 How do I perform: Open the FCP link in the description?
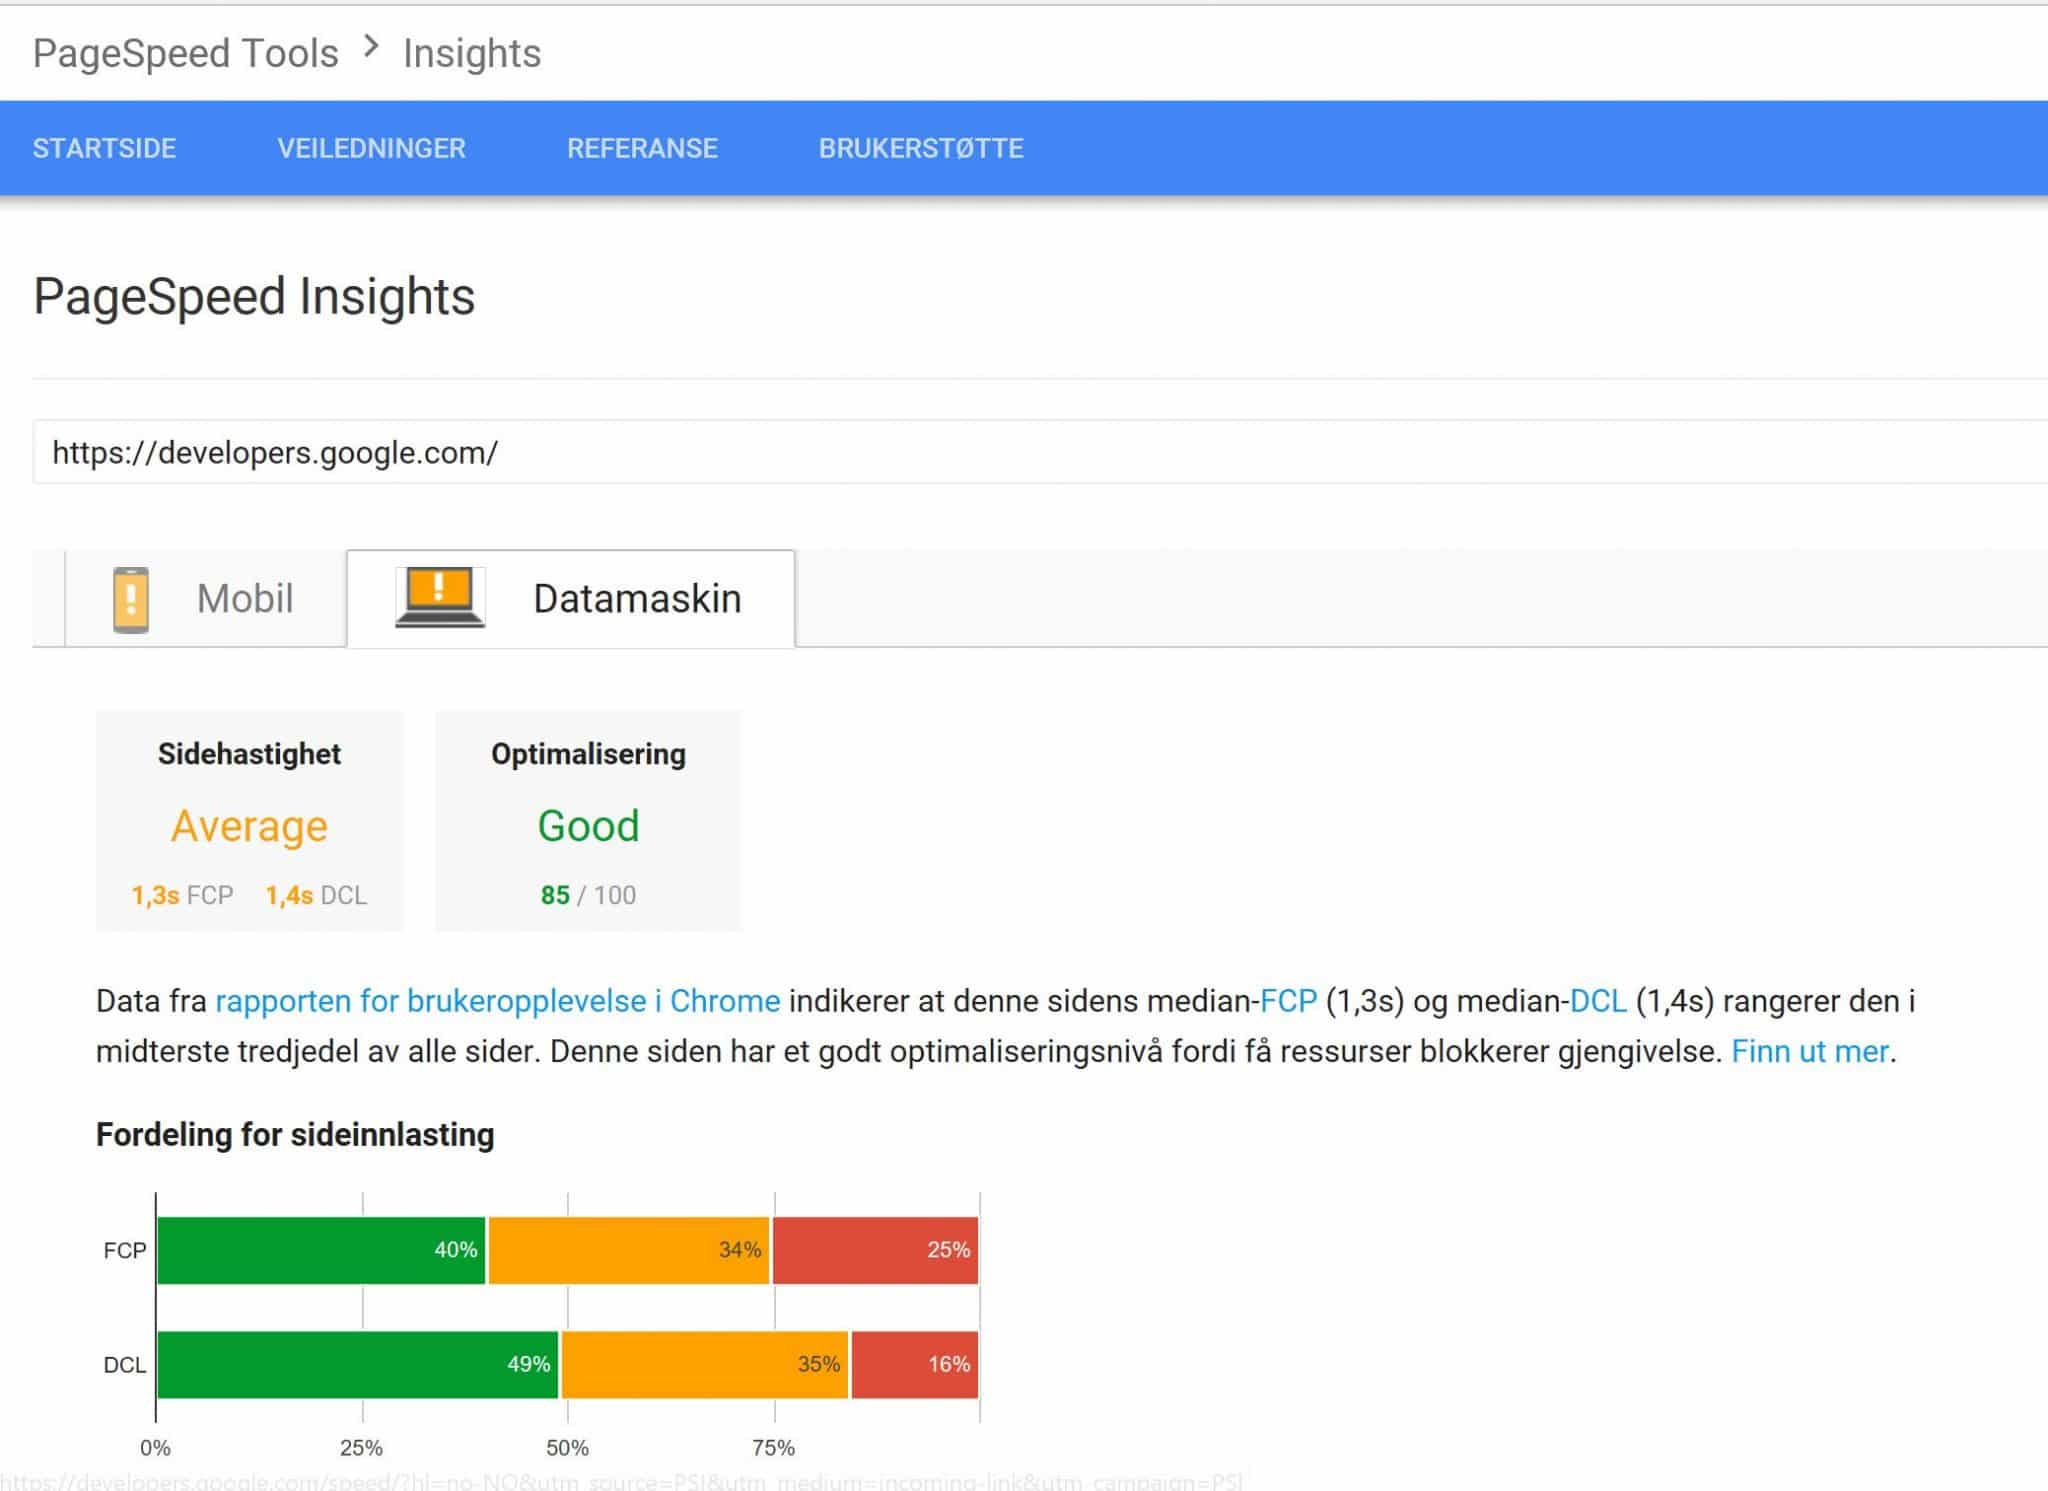click(x=1288, y=1001)
